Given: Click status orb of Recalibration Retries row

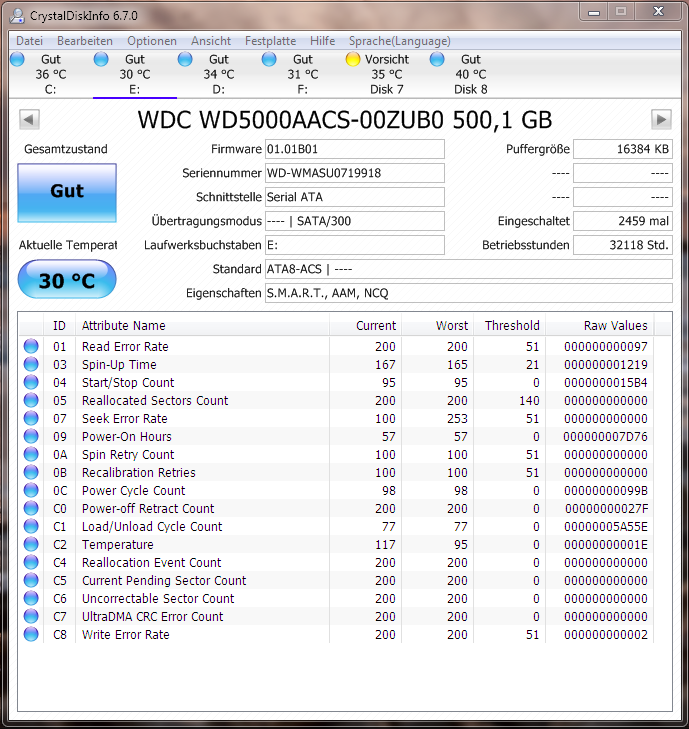Looking at the screenshot, I should pos(31,472).
